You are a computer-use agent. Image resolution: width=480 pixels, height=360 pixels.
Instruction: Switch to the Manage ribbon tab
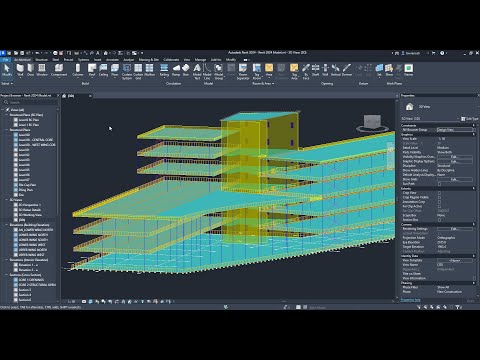pyautogui.click(x=200, y=60)
